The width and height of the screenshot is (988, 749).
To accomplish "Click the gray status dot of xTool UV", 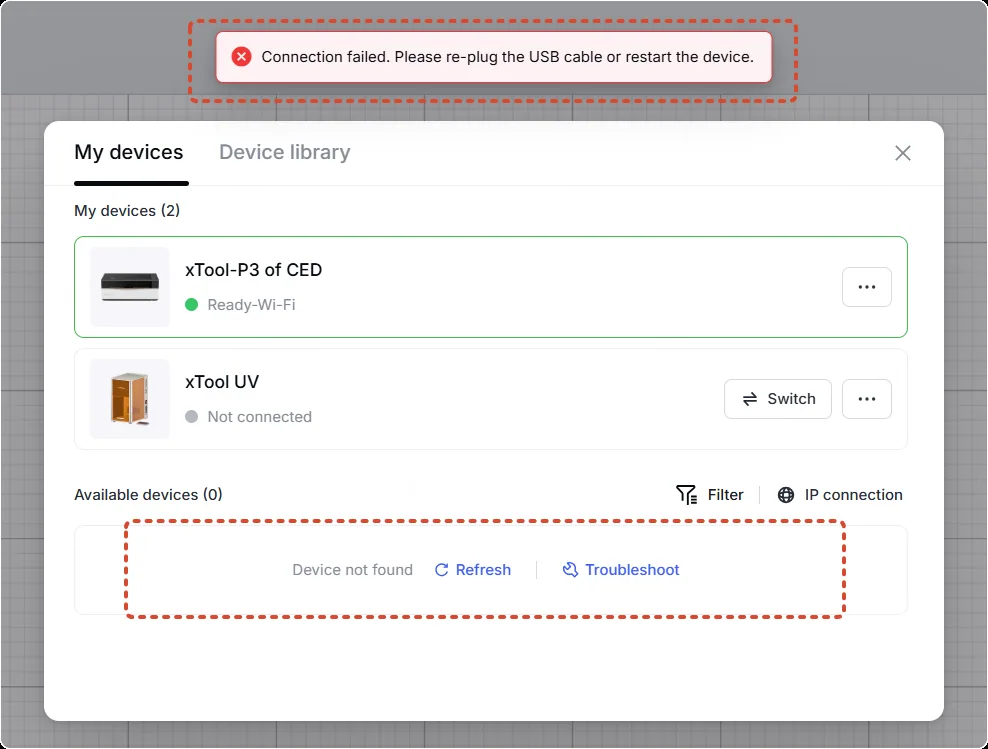I will (192, 417).
